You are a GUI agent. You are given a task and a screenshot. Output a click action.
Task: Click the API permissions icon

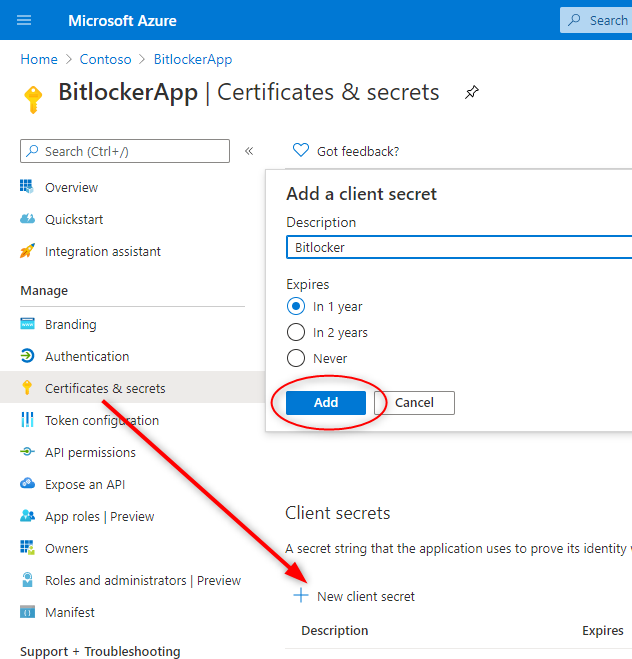(27, 452)
